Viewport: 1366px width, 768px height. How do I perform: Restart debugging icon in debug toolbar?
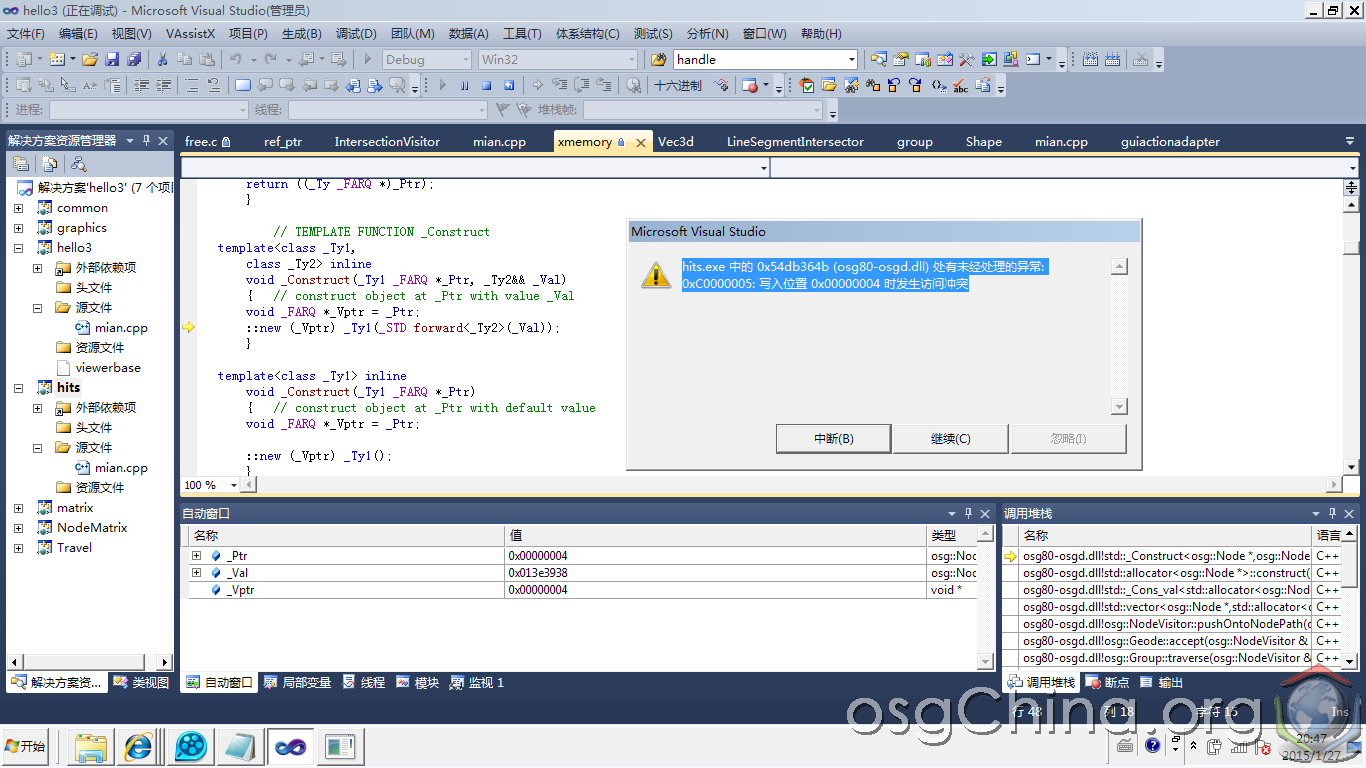click(x=509, y=86)
